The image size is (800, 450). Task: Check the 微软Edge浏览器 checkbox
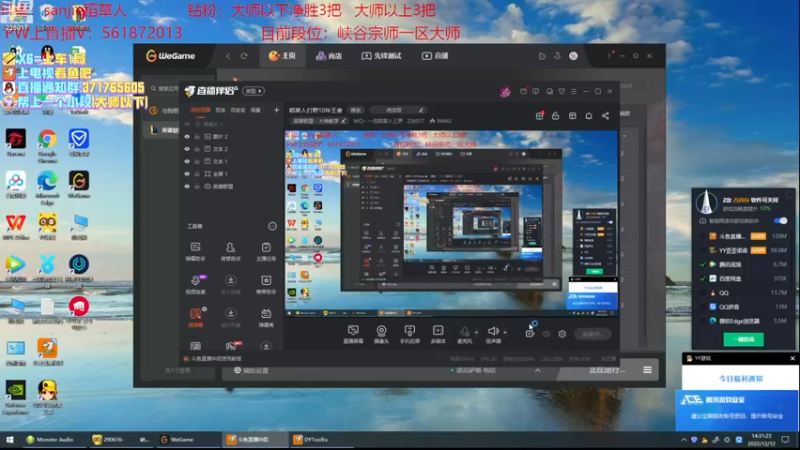tap(703, 321)
